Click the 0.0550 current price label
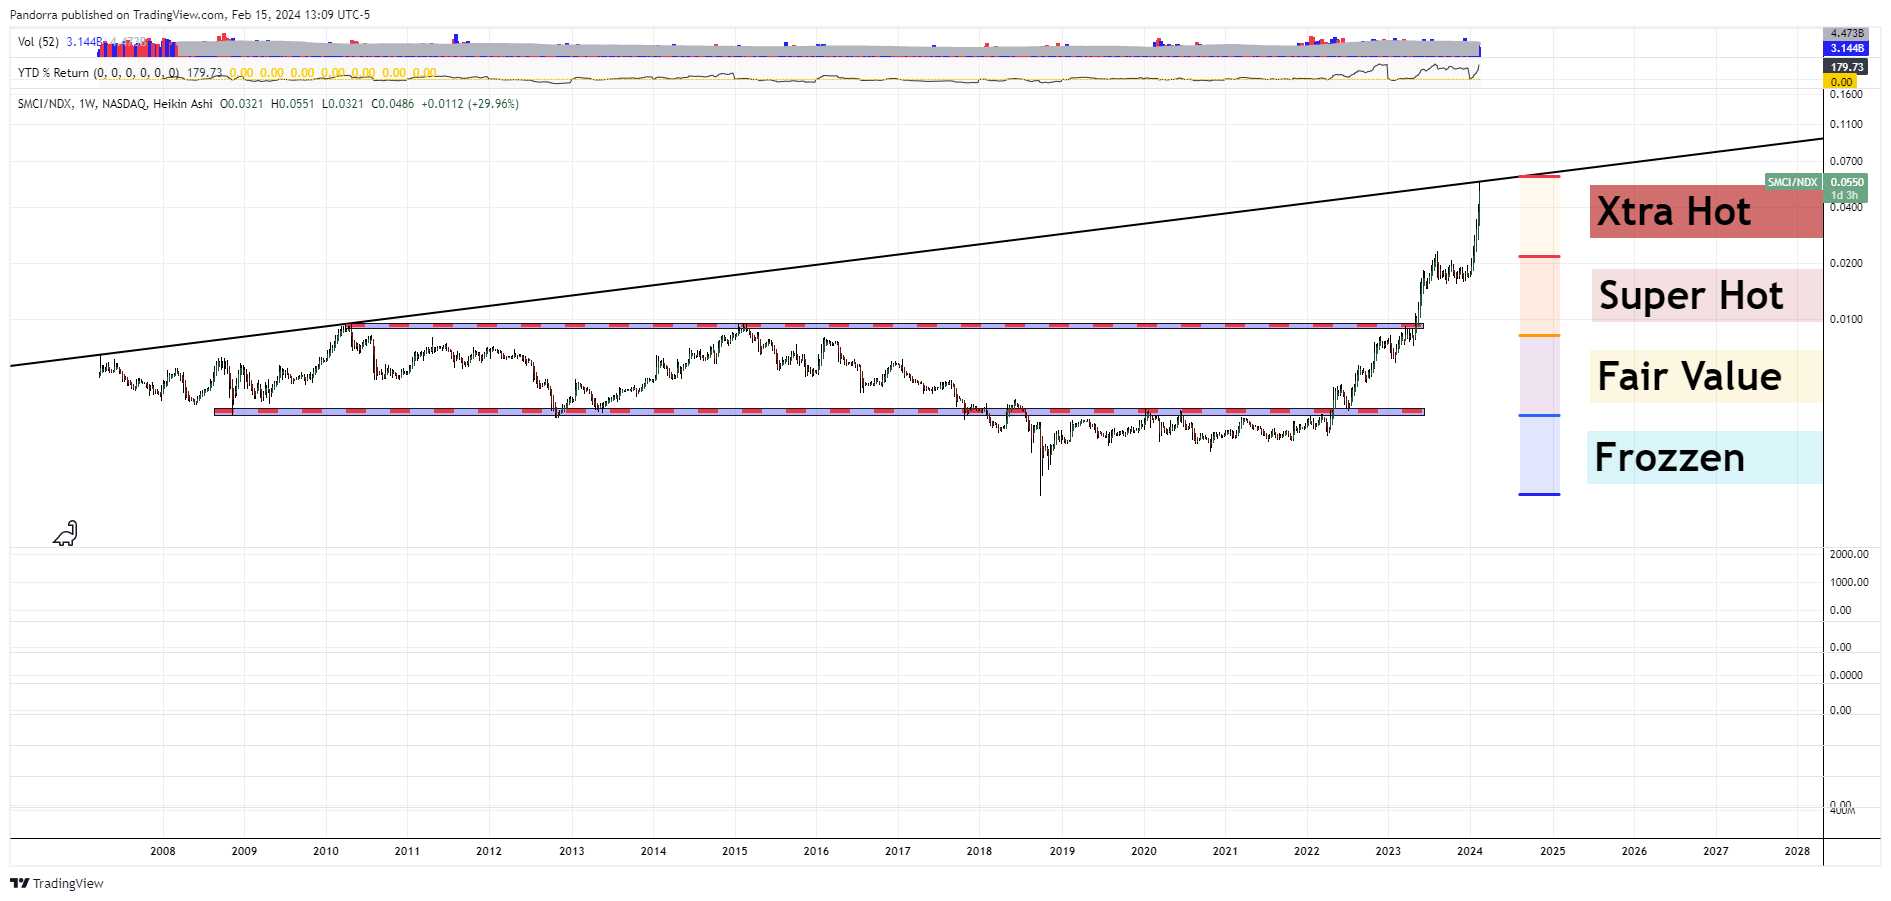 (1846, 182)
